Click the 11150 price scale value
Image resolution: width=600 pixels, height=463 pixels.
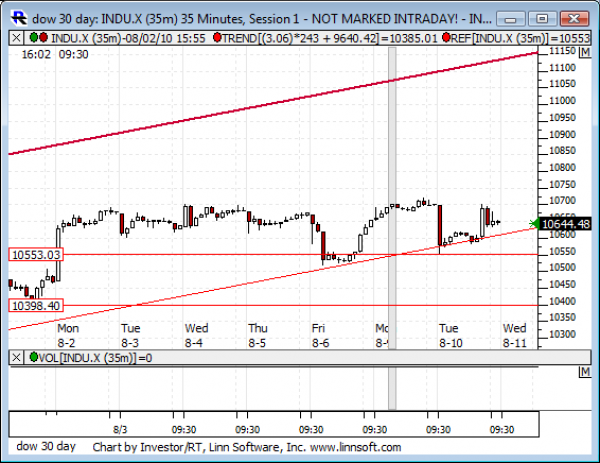[x=562, y=51]
